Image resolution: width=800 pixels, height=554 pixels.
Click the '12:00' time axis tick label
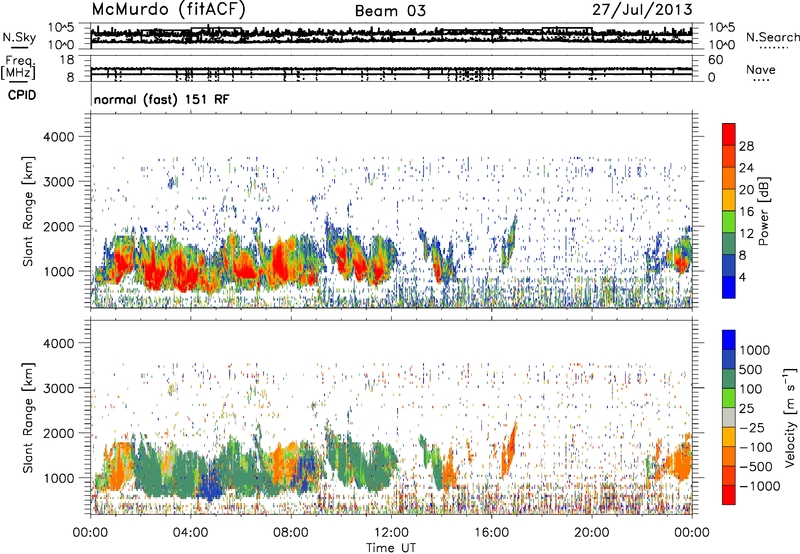[x=391, y=533]
